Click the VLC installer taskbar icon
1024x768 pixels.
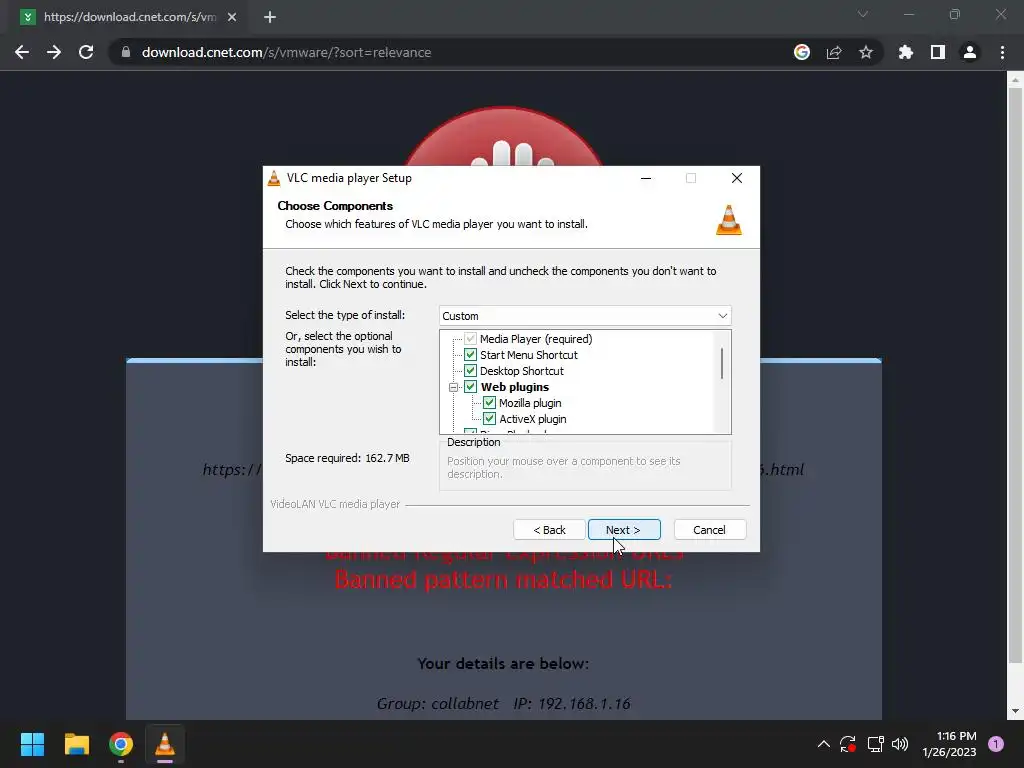(165, 744)
